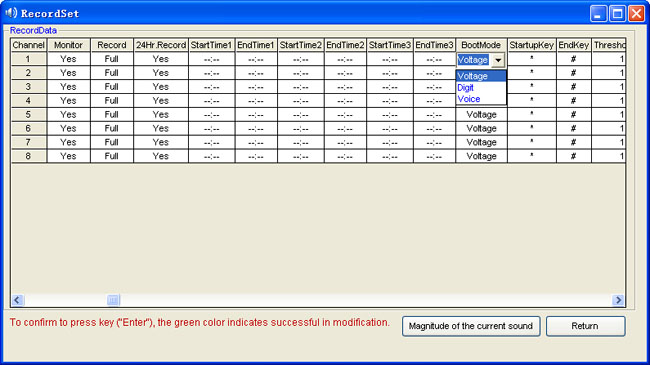The image size is (650, 365).
Task: Click the Record cell of channel 5
Action: [112, 114]
